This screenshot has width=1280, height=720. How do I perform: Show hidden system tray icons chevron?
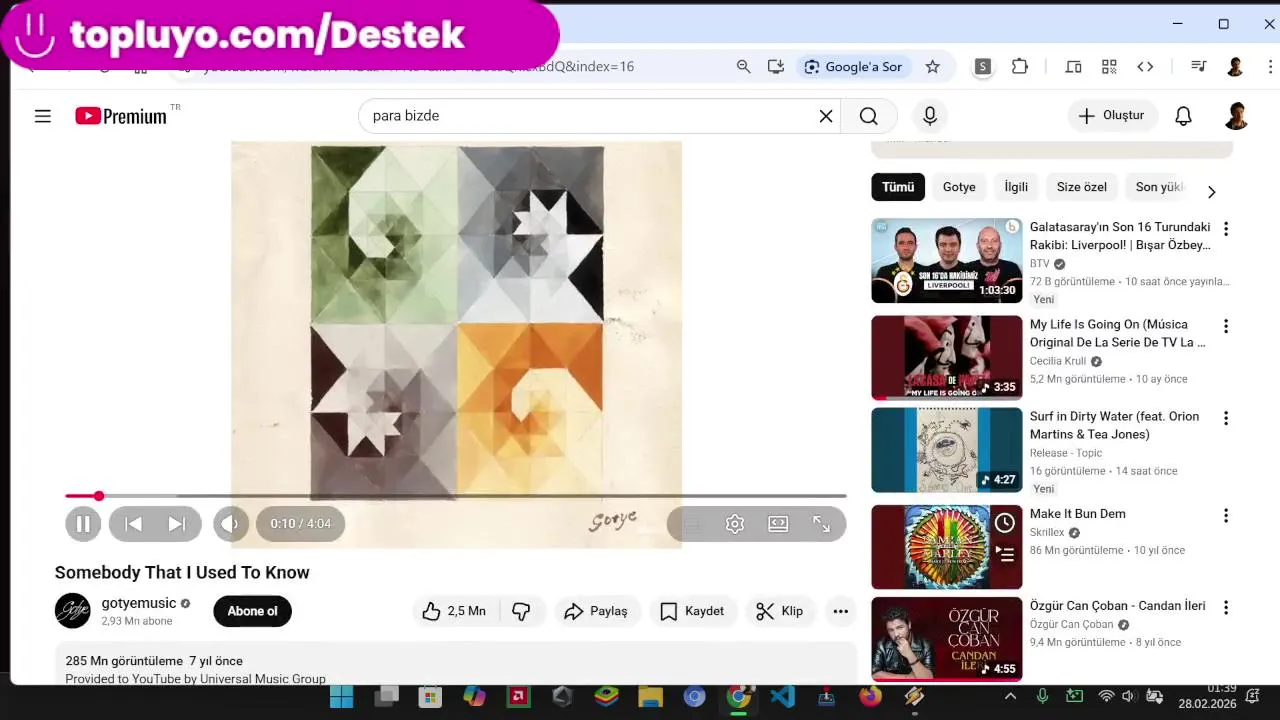pos(1010,697)
